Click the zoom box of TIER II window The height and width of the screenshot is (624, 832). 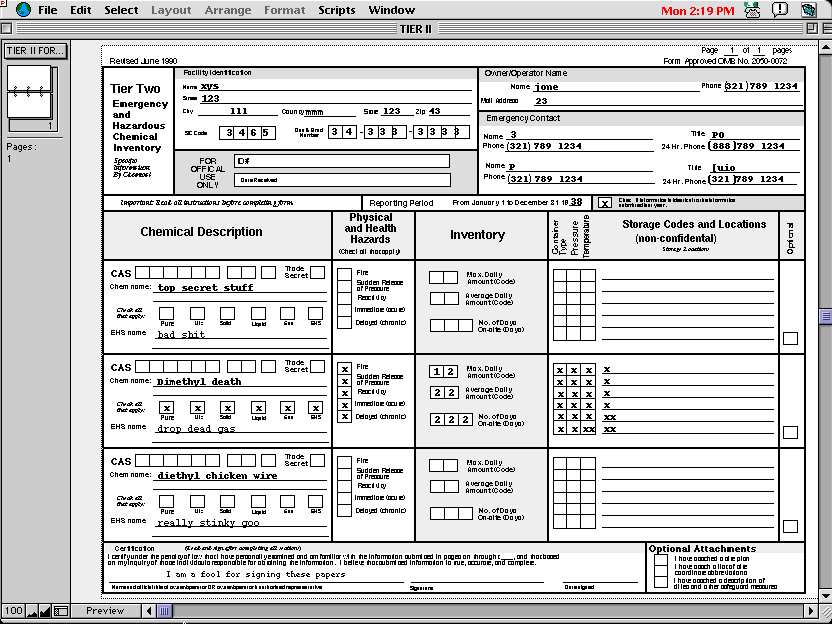812,29
